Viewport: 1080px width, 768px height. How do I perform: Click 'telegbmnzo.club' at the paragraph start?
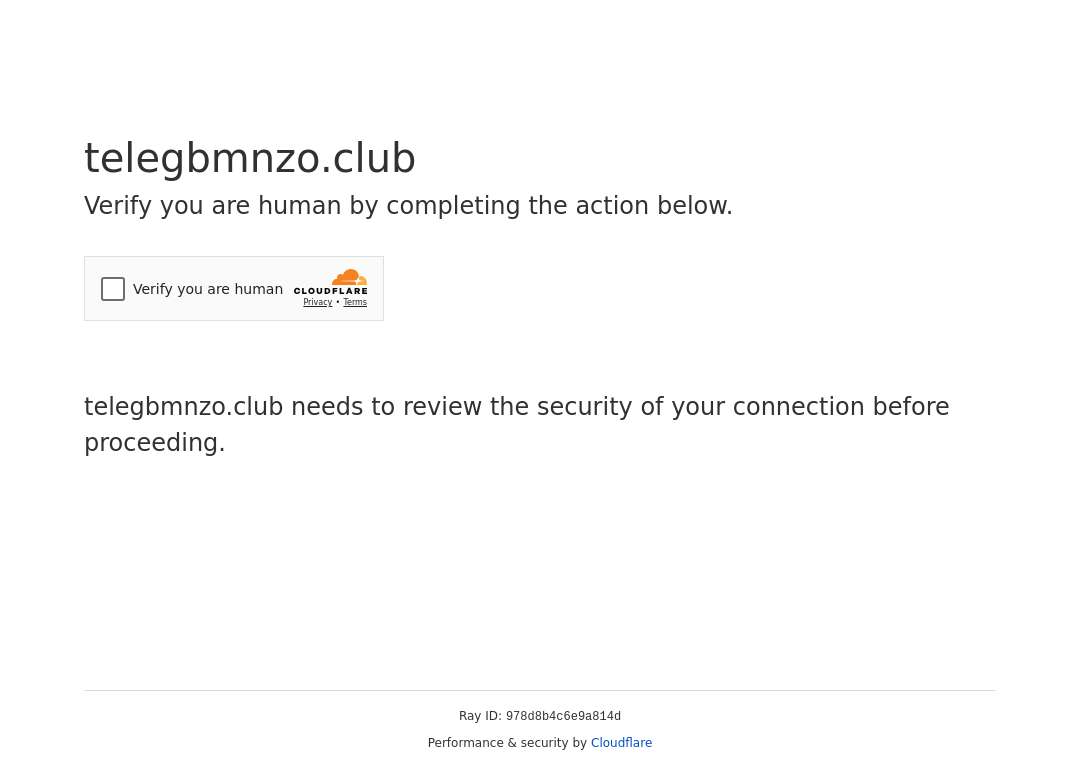pyautogui.click(x=184, y=407)
